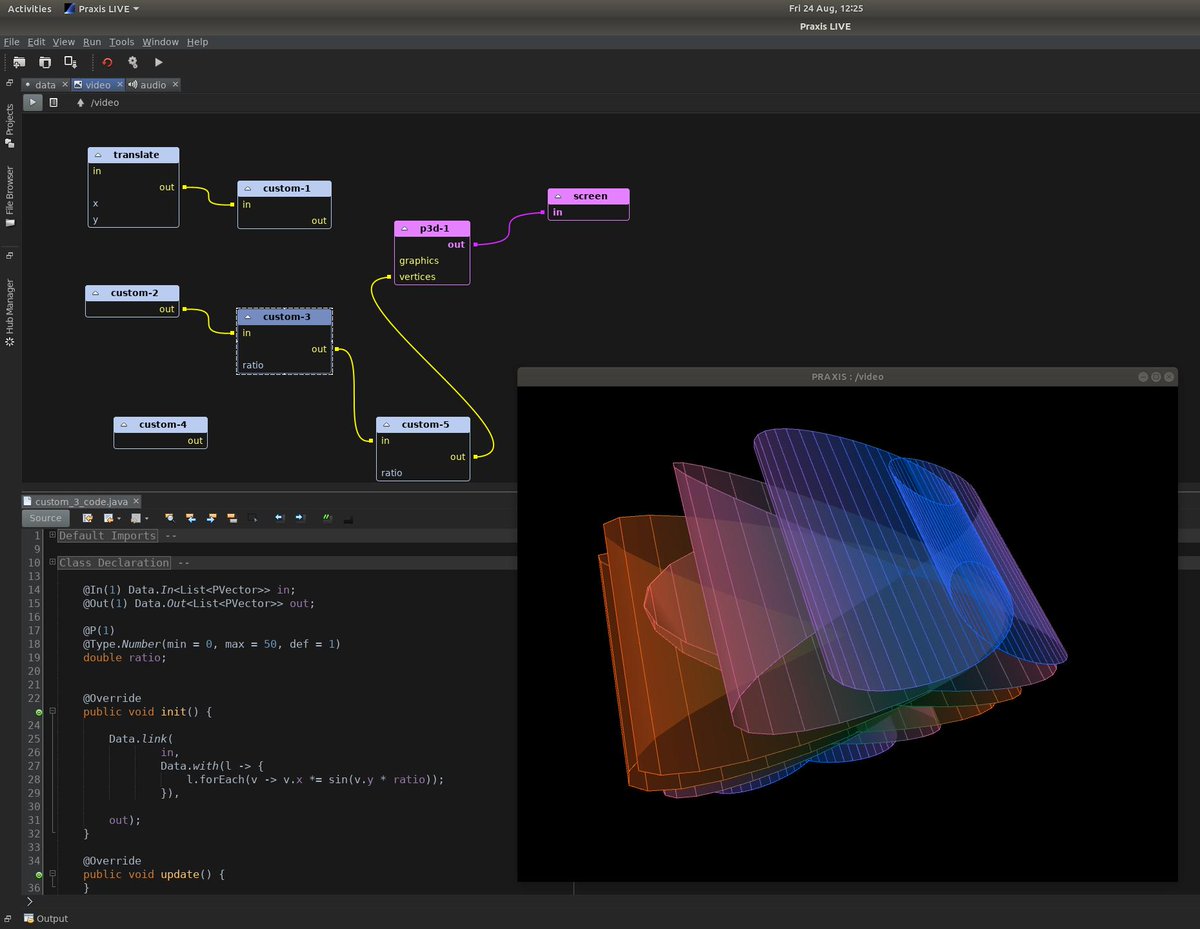The width and height of the screenshot is (1200, 929).
Task: Select the custom-3 node in the graph
Action: tap(284, 316)
